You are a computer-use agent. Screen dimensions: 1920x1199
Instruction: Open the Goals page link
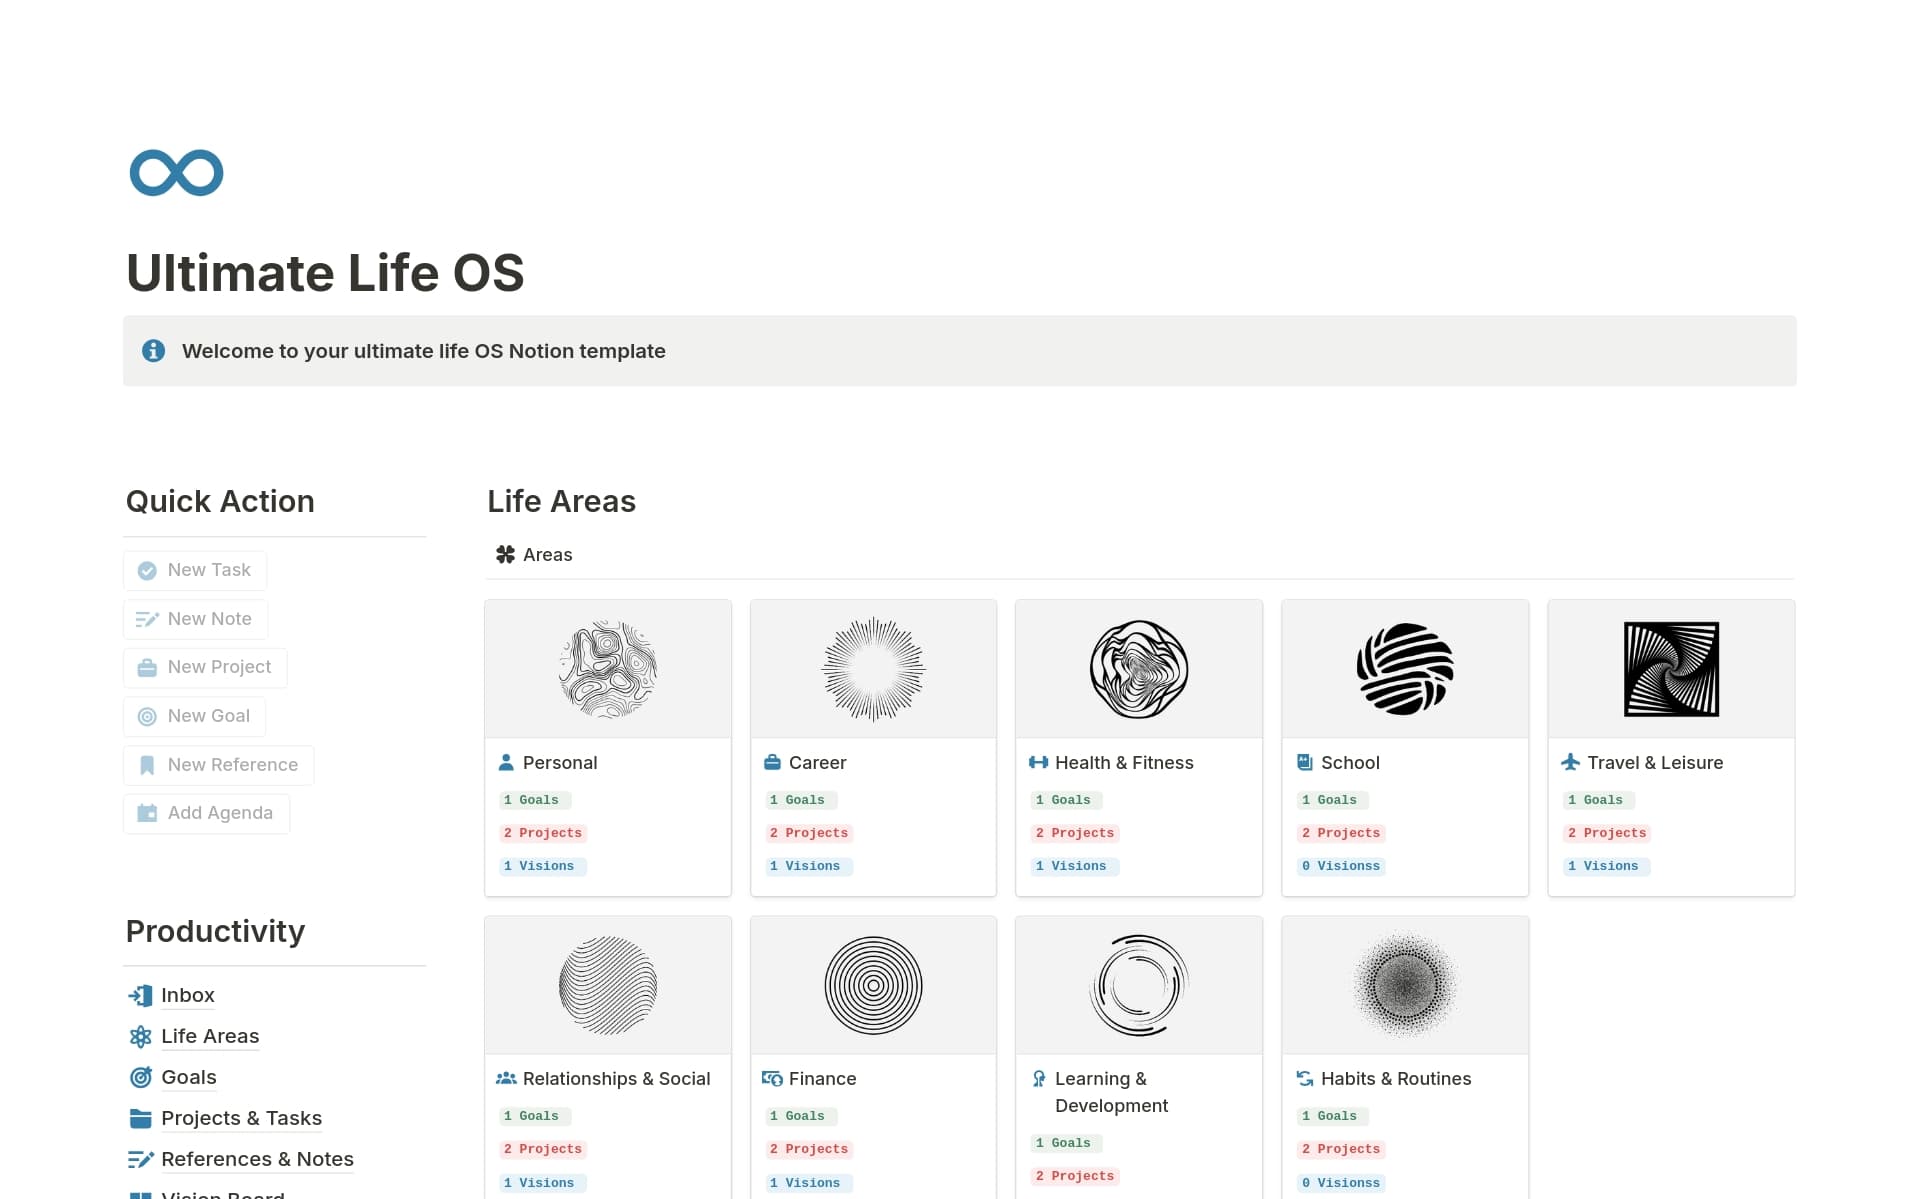point(189,1078)
